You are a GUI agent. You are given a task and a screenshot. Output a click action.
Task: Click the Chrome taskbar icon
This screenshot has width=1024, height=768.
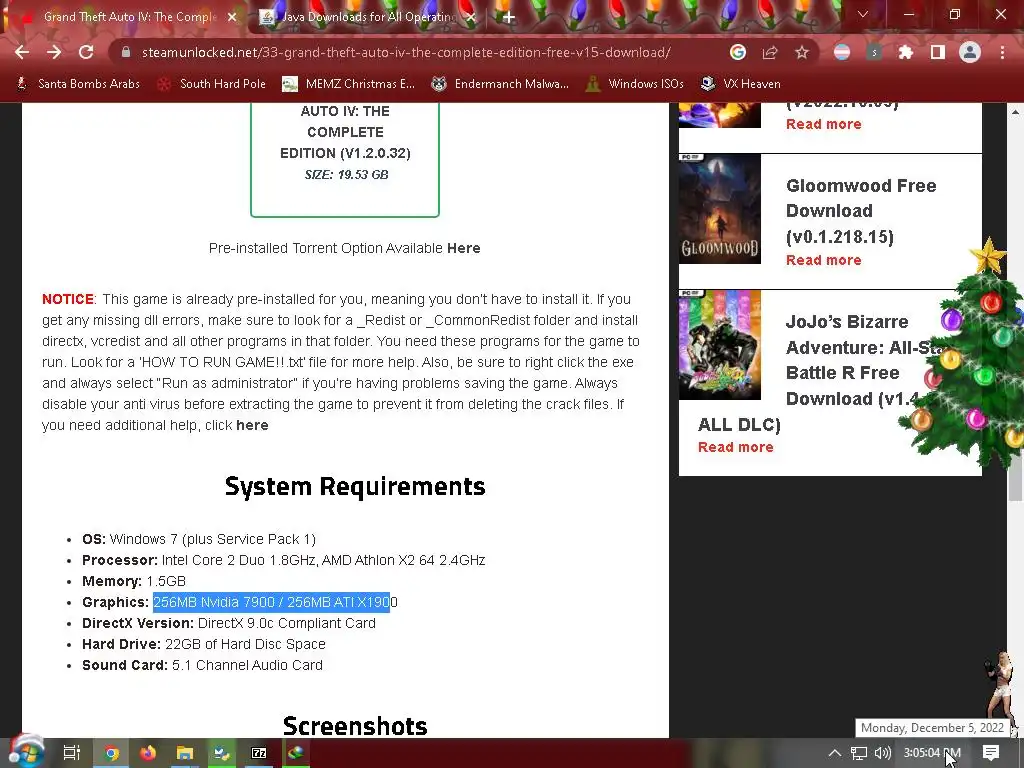click(x=112, y=753)
